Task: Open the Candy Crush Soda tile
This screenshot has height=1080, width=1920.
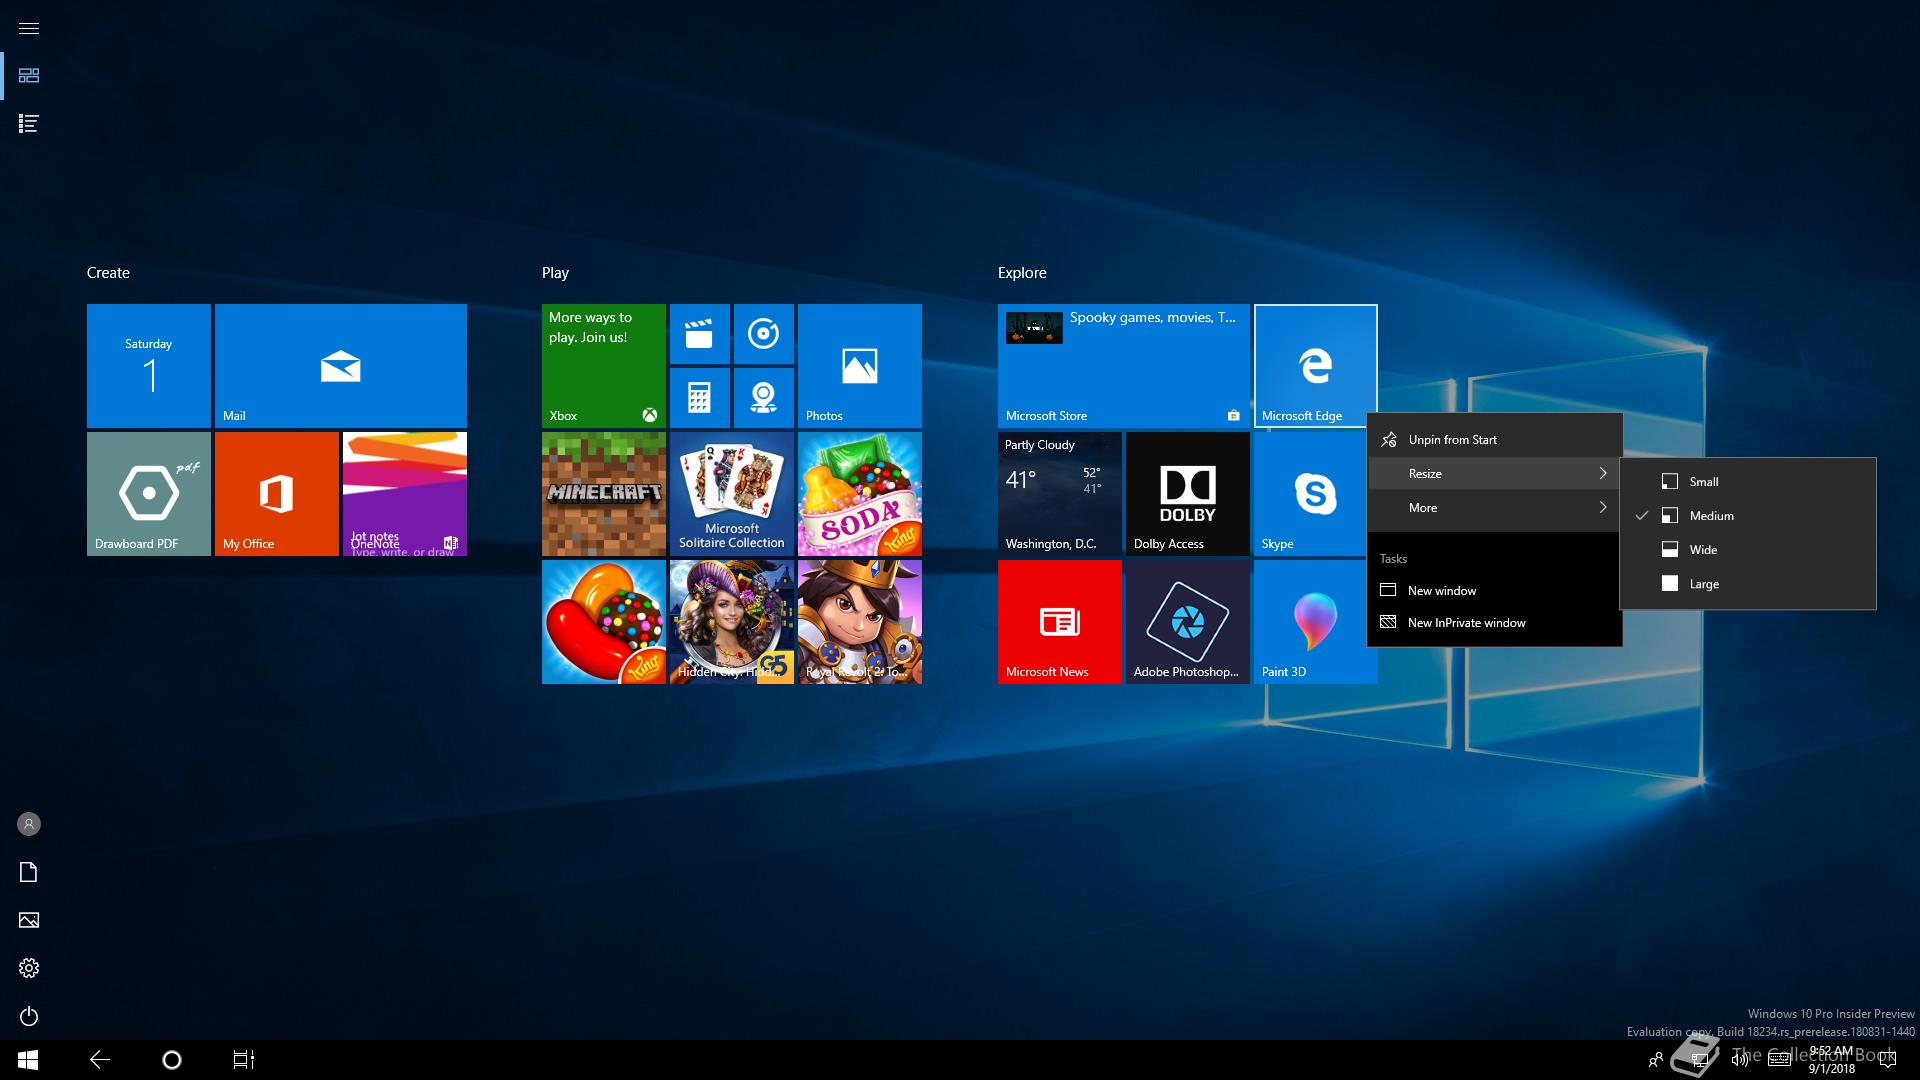Action: click(860, 494)
